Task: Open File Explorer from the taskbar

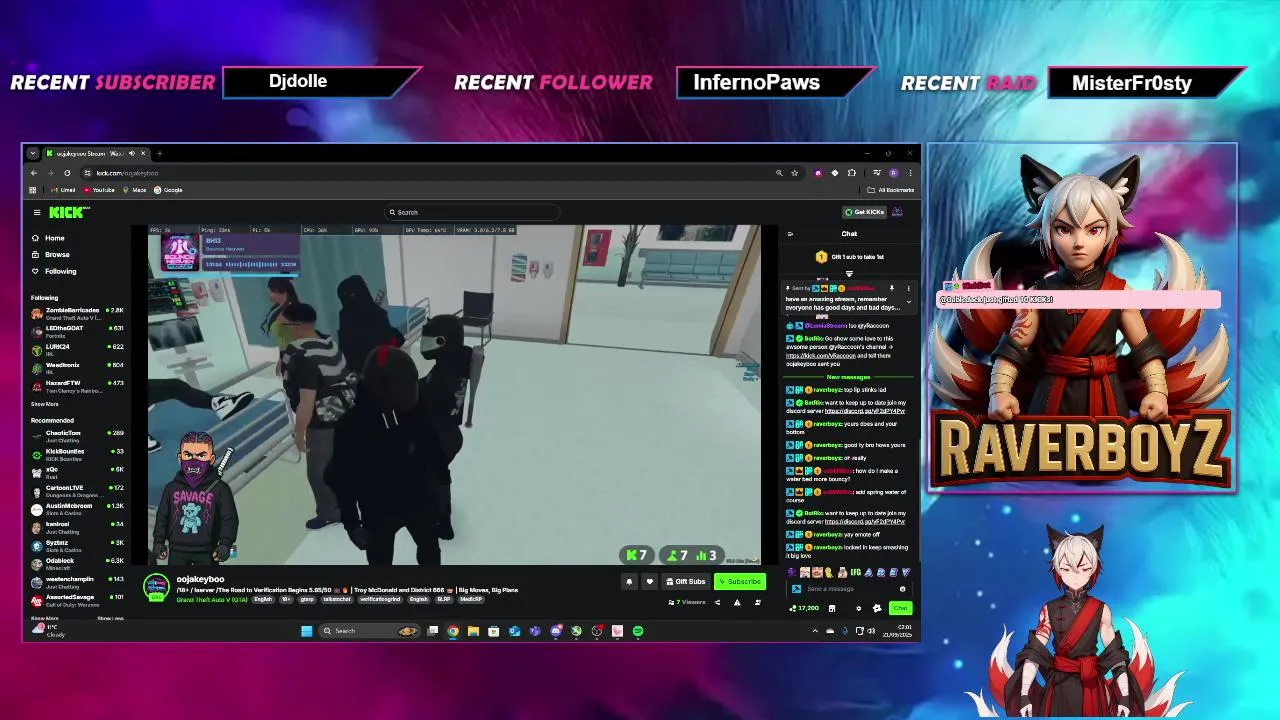Action: coord(473,631)
